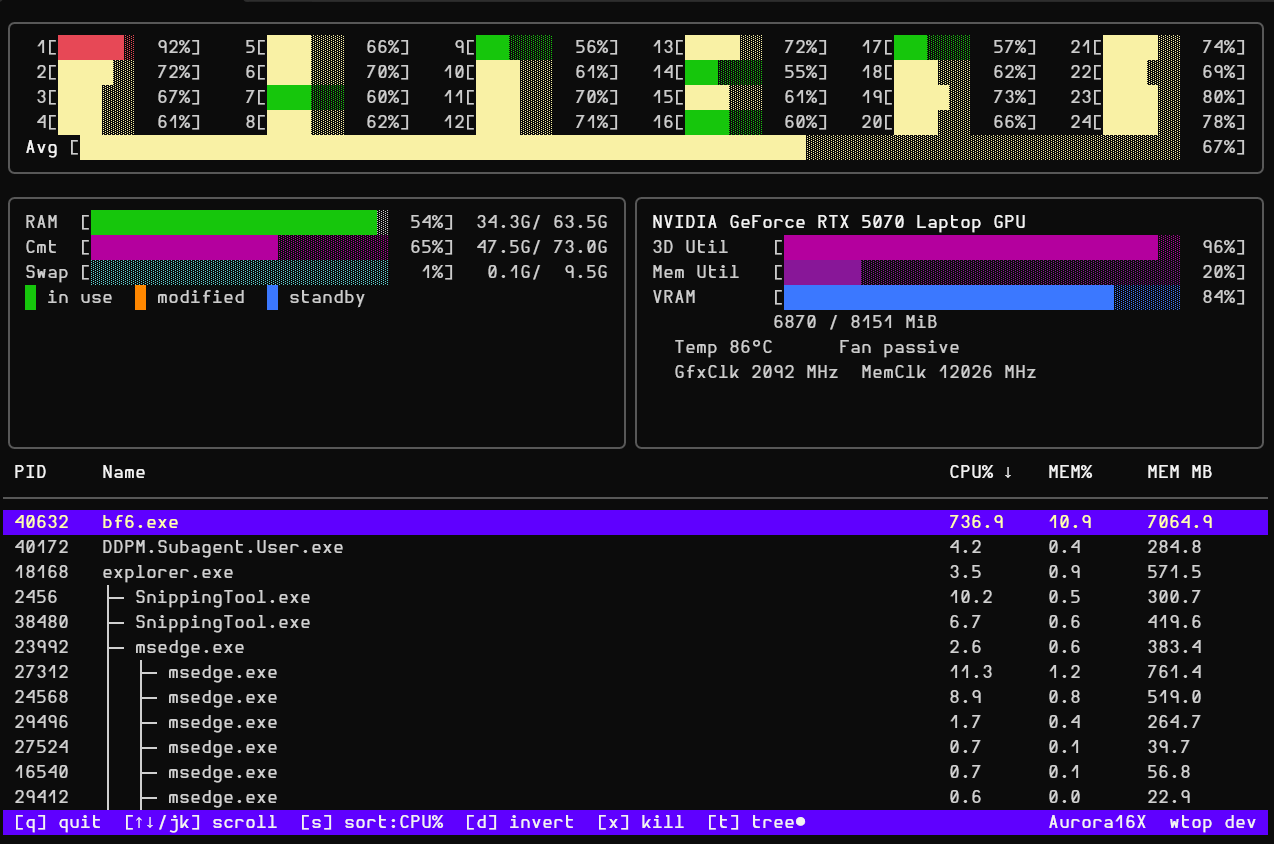Click the 34.3G/ 63.5G RAM value

coord(541,222)
